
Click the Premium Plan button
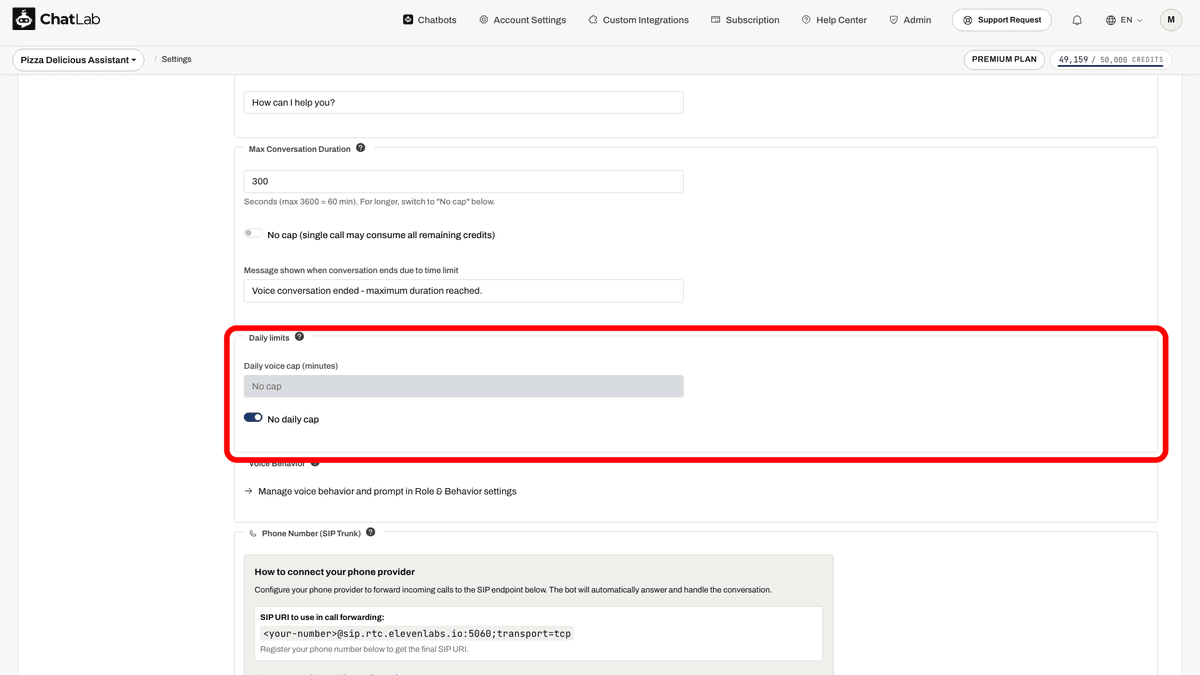click(1005, 60)
